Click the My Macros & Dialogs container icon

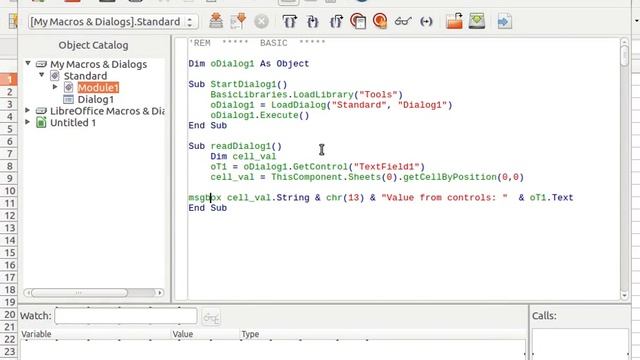pyautogui.click(x=41, y=64)
